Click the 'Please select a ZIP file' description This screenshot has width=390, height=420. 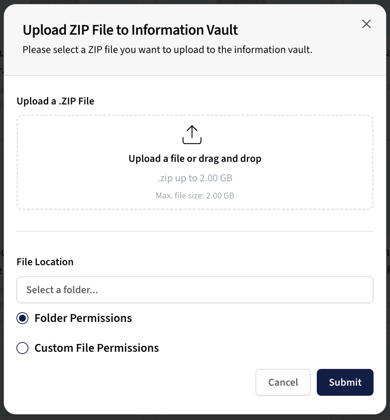(x=167, y=50)
